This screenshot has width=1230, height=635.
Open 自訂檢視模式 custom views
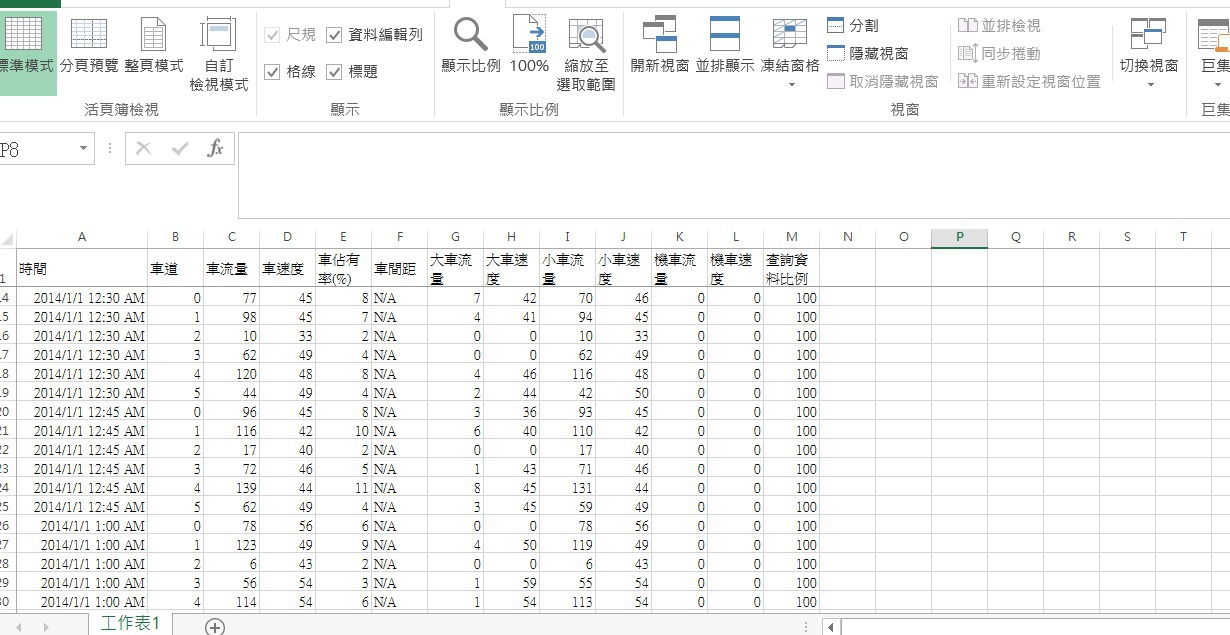[x=218, y=55]
